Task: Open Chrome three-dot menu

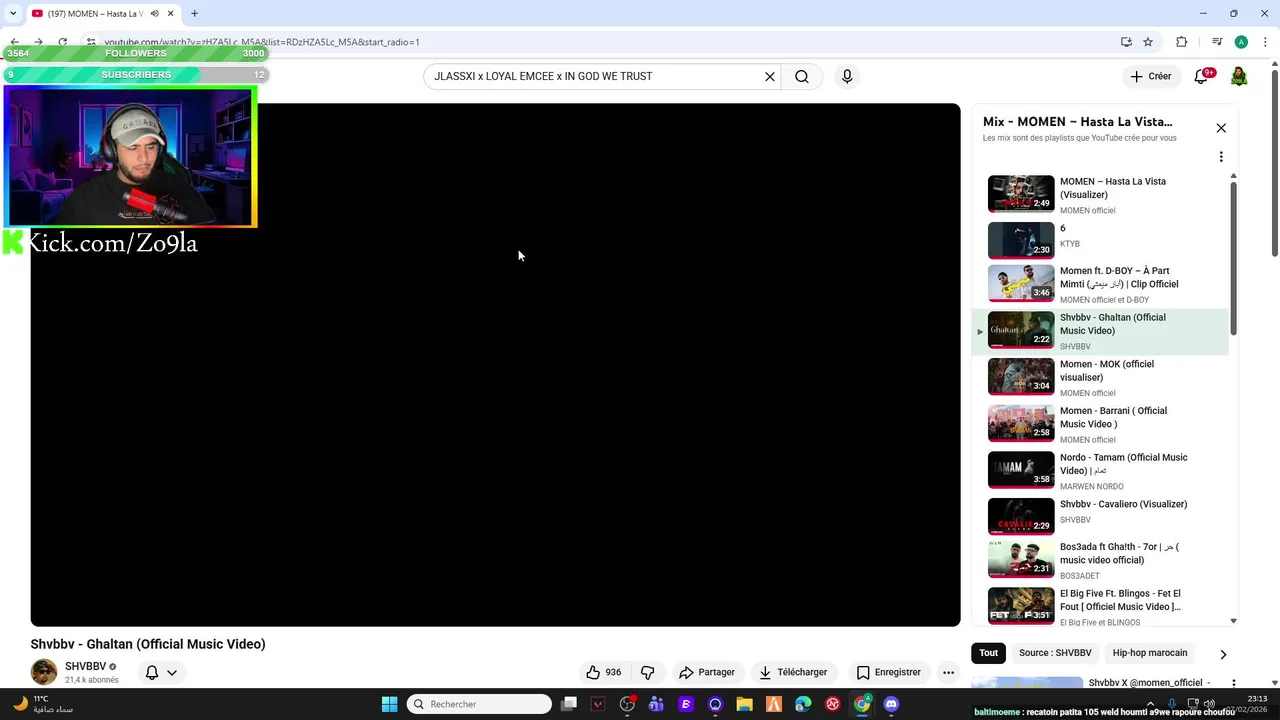Action: tap(1265, 42)
